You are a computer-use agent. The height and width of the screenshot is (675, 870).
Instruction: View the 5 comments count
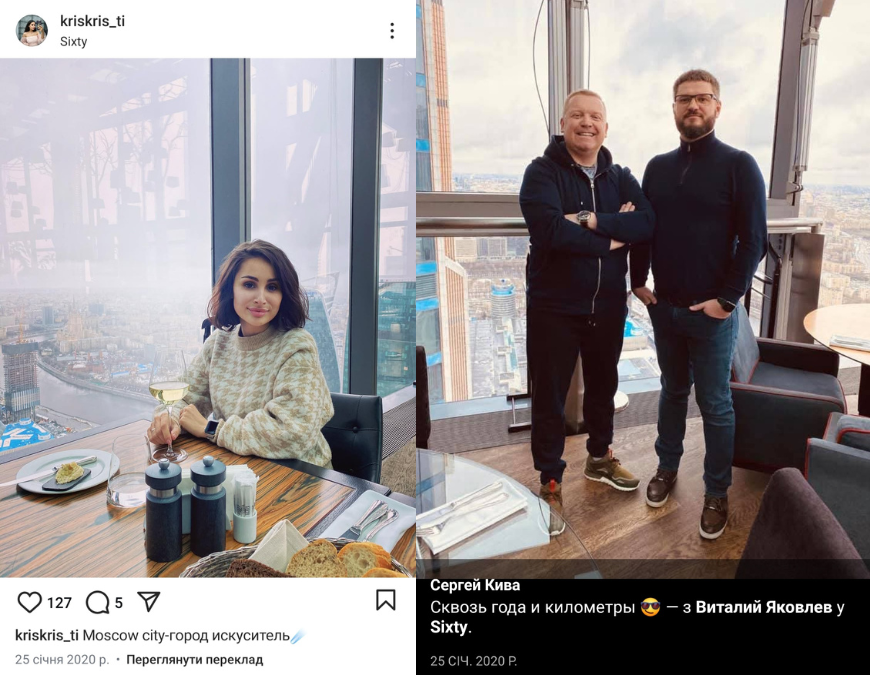point(118,603)
